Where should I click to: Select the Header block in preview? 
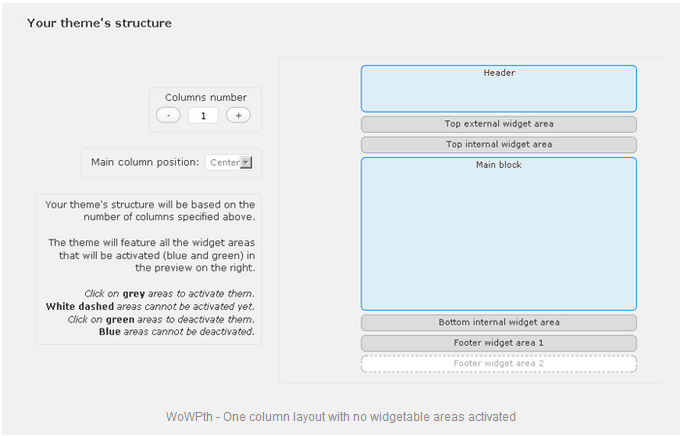click(499, 89)
